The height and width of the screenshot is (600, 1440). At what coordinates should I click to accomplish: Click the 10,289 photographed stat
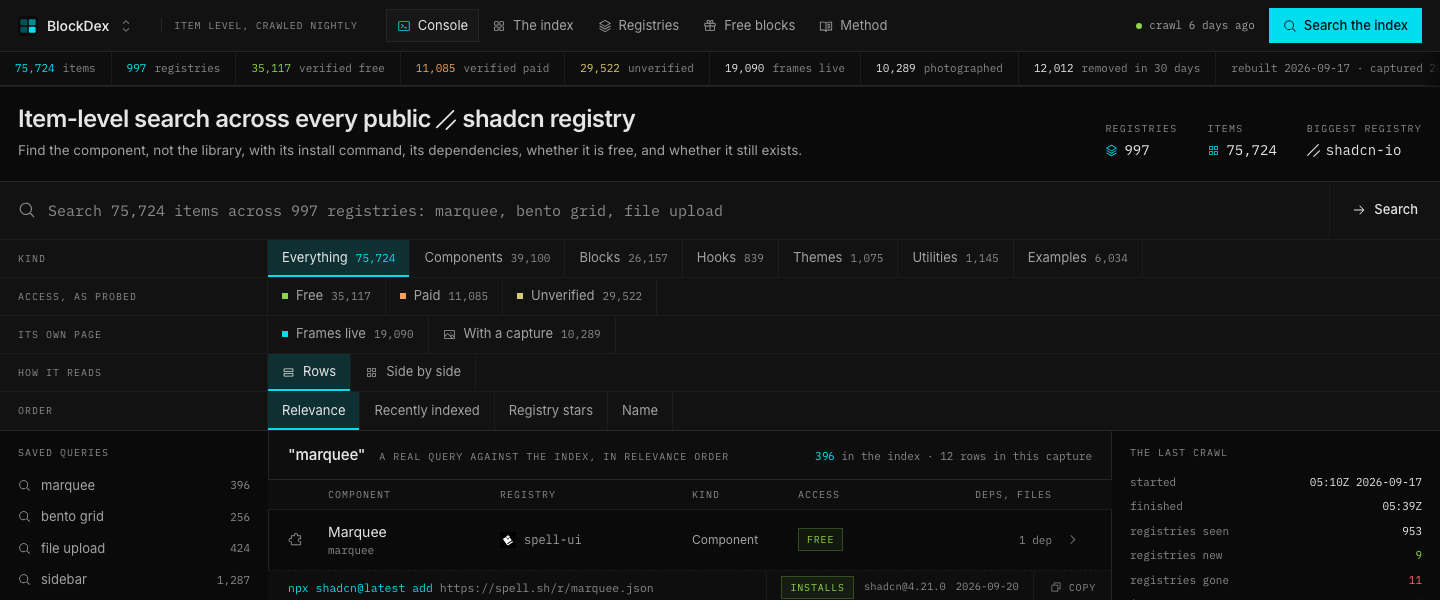(x=939, y=68)
